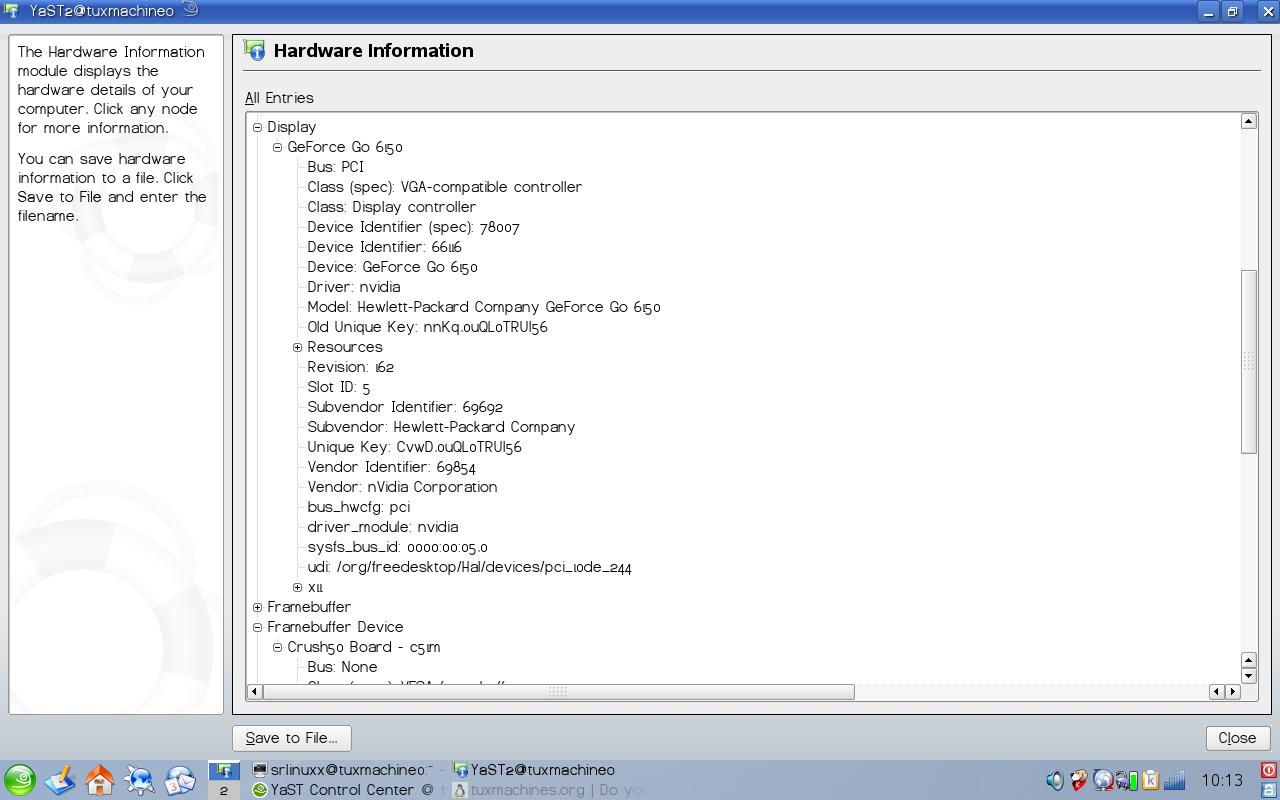The image size is (1280, 800).
Task: Launch Konqueror web browser icon
Action: [x=140, y=780]
